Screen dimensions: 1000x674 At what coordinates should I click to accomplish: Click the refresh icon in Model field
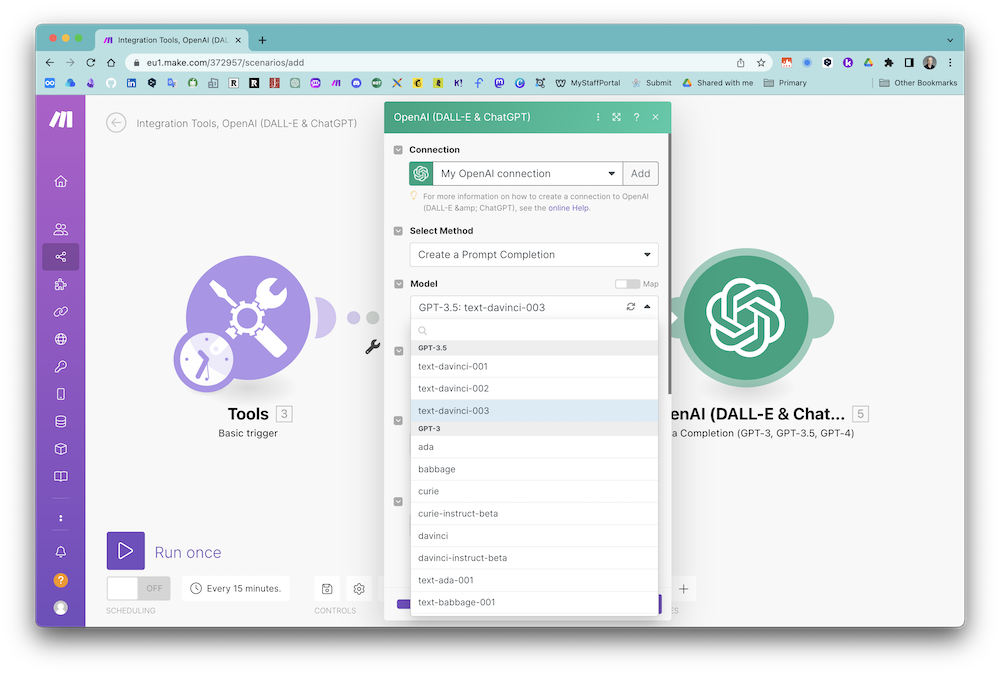(x=630, y=307)
